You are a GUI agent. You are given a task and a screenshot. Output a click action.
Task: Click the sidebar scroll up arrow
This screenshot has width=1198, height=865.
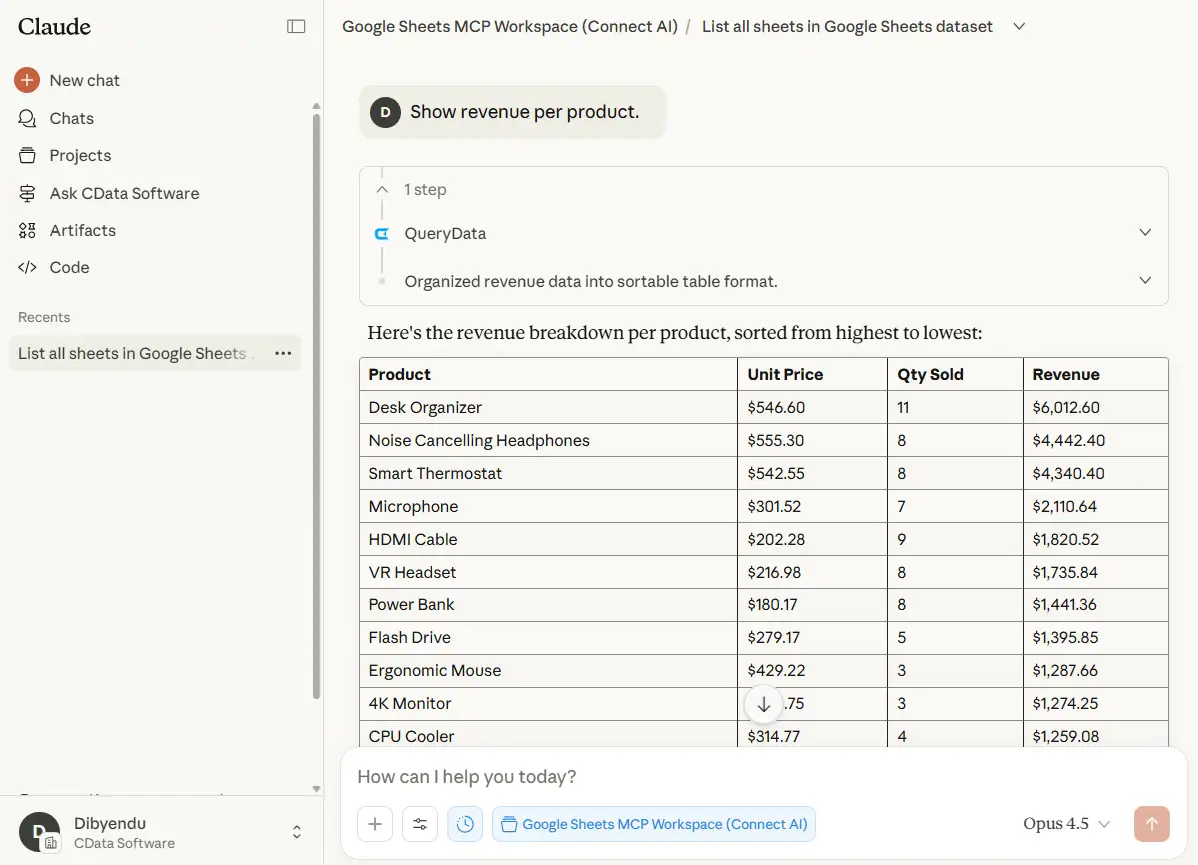[x=316, y=106]
